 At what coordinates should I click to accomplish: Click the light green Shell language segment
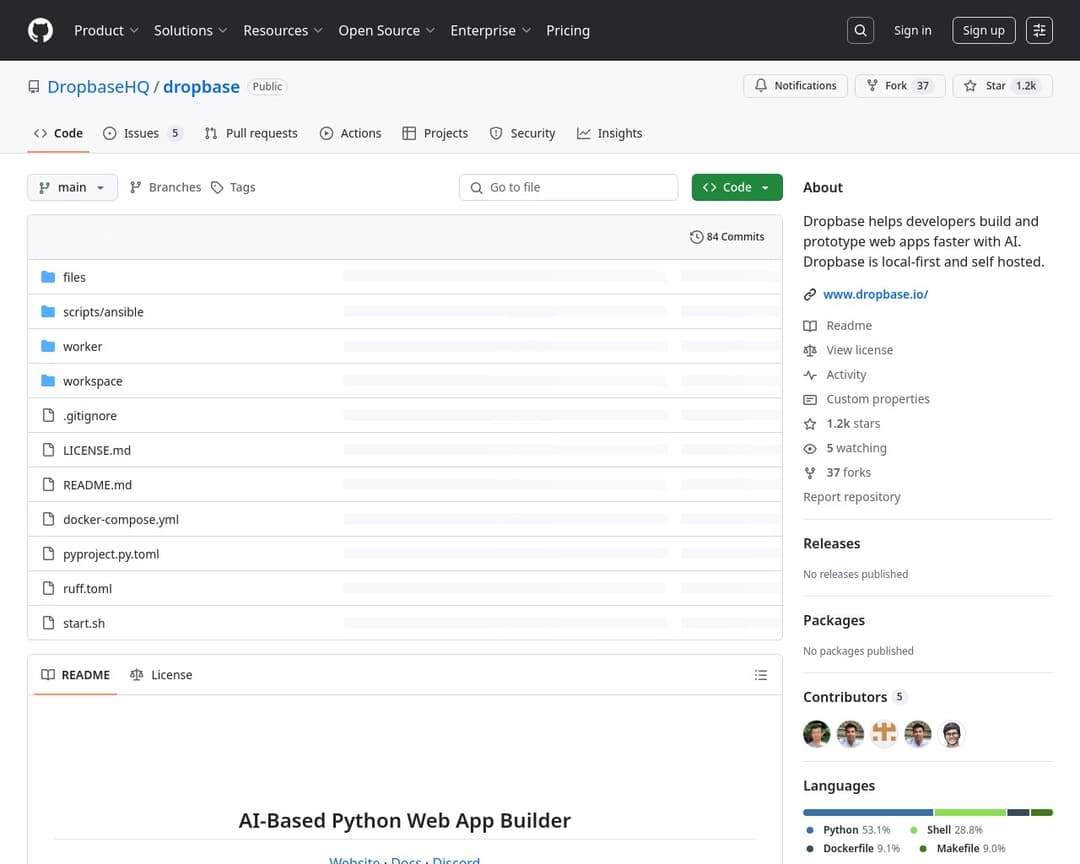pos(970,812)
